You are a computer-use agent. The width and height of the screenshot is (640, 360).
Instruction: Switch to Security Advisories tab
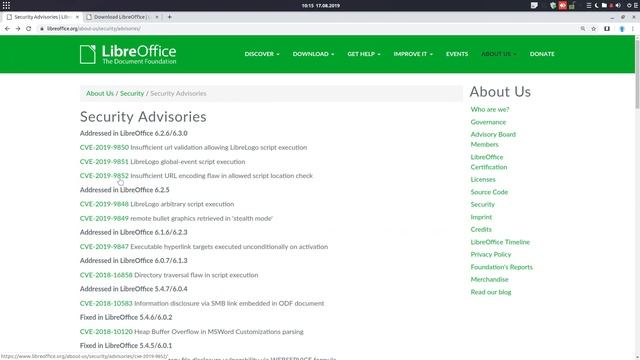pyautogui.click(x=42, y=17)
